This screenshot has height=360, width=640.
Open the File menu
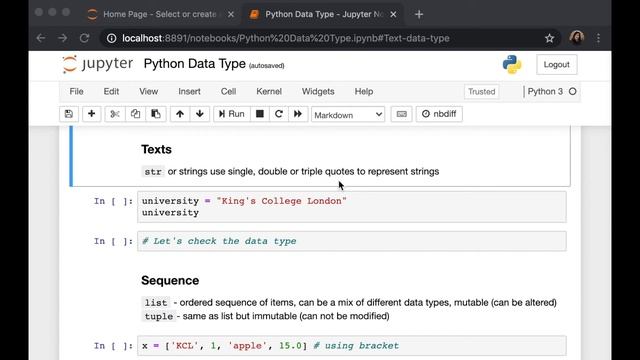tap(76, 91)
